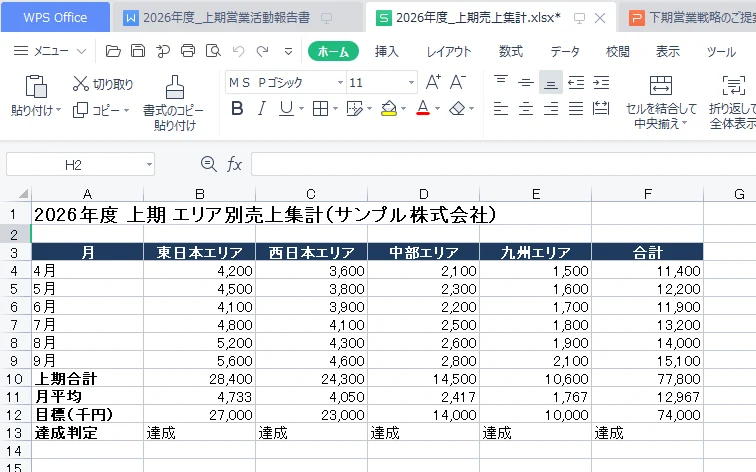Image resolution: width=756 pixels, height=472 pixels.
Task: Select row 10 header
Action: (14, 378)
